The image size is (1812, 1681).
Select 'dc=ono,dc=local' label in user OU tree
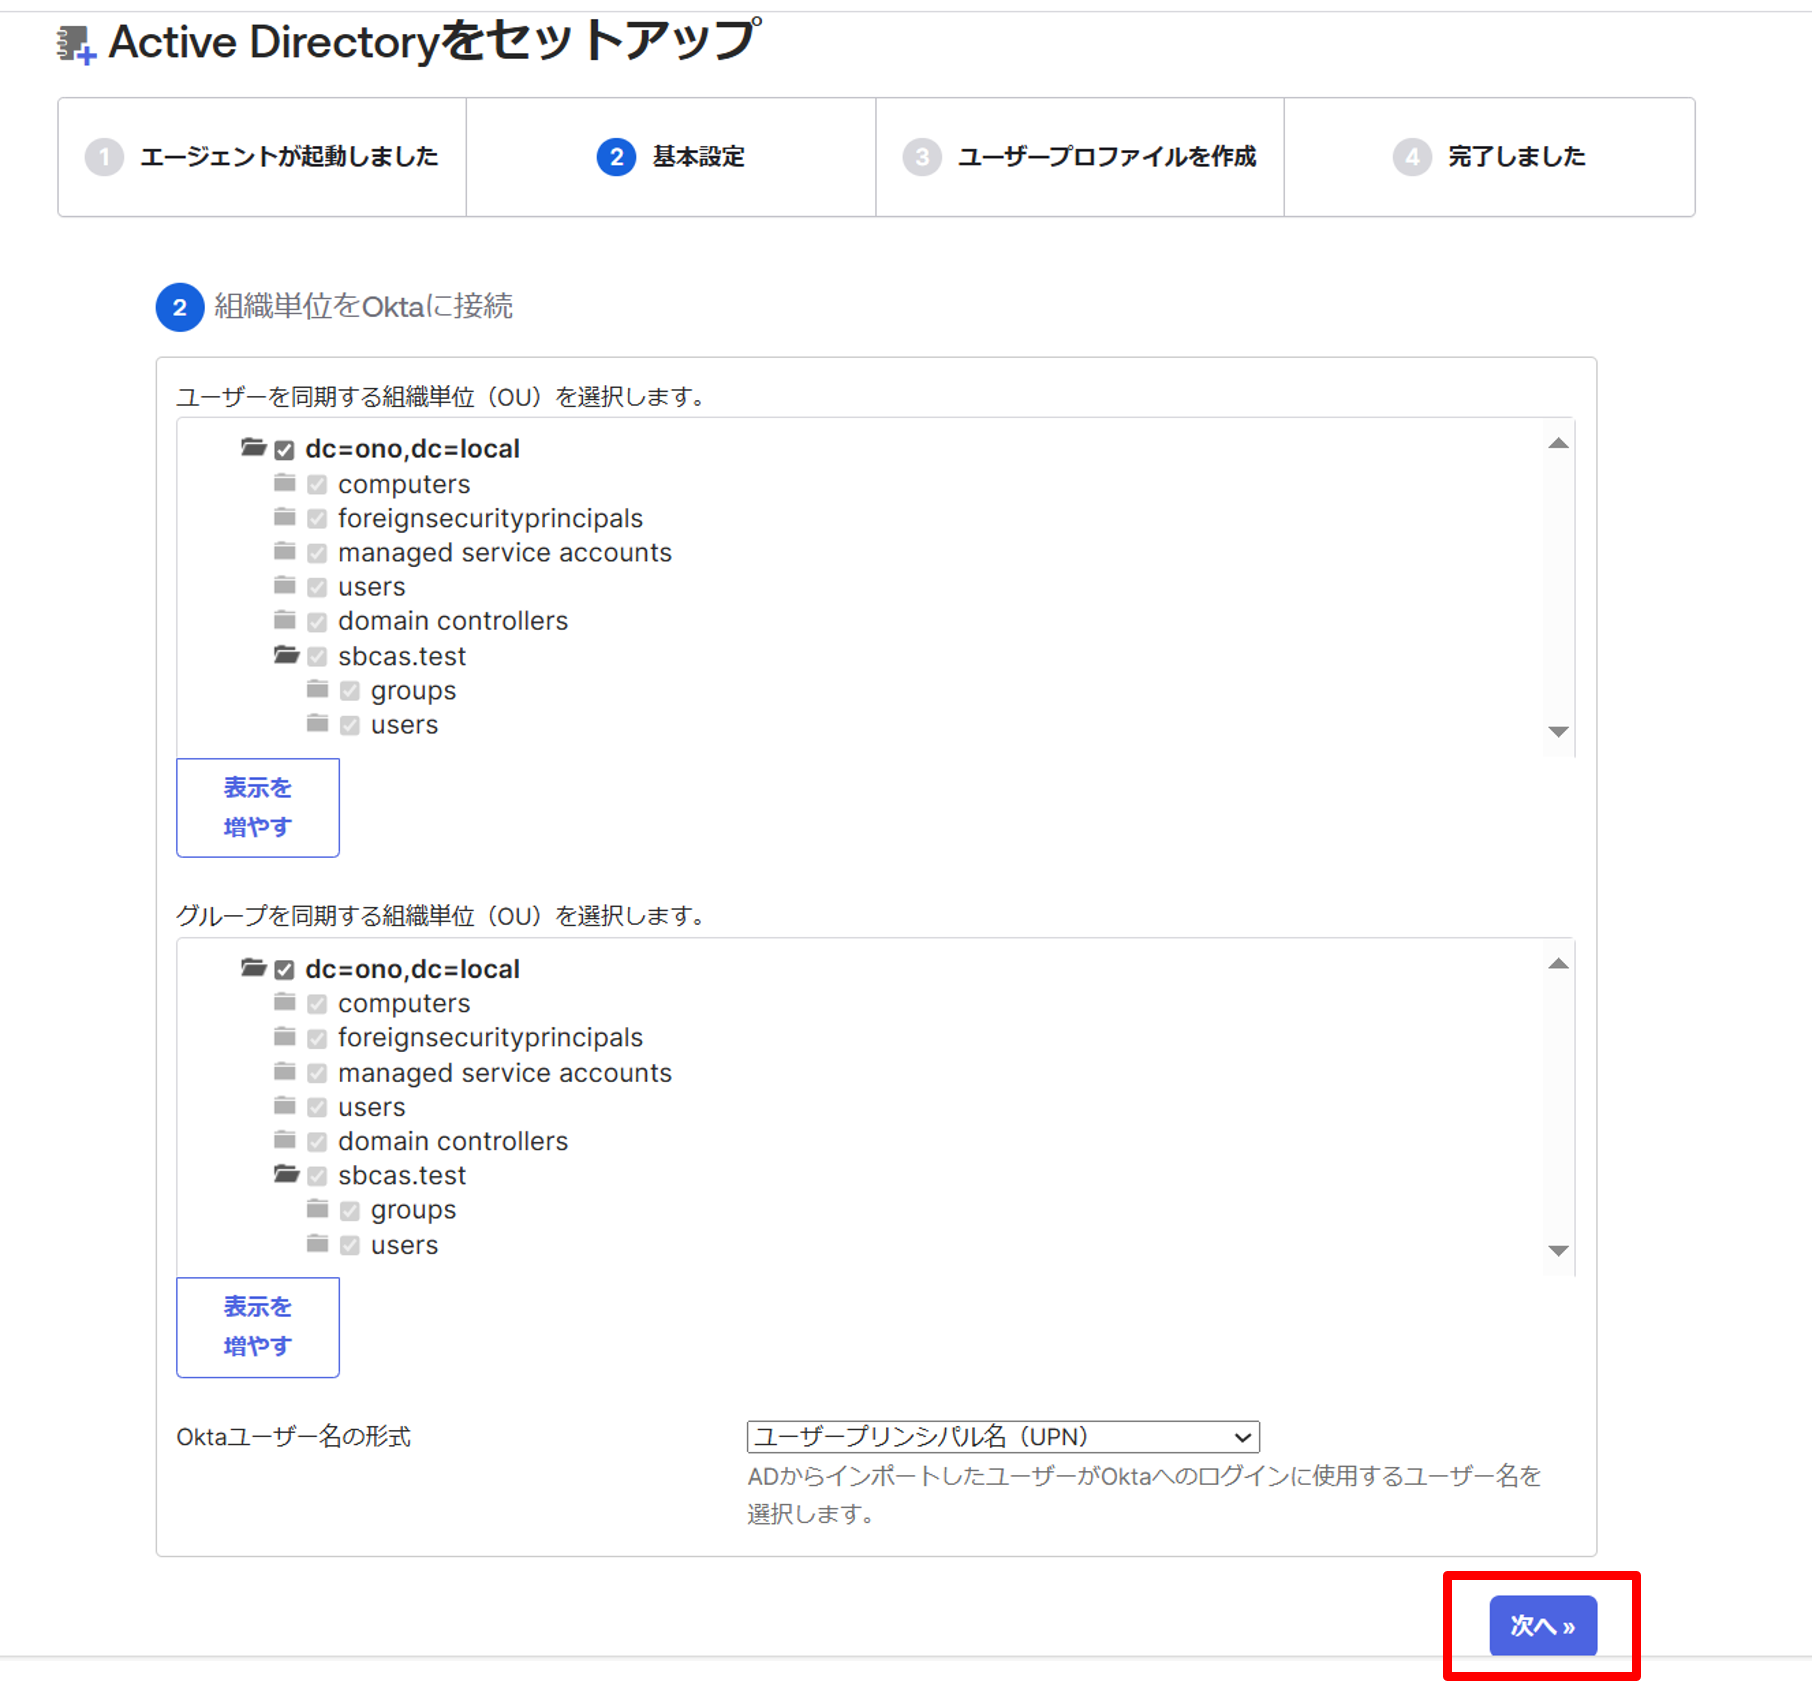coord(412,449)
